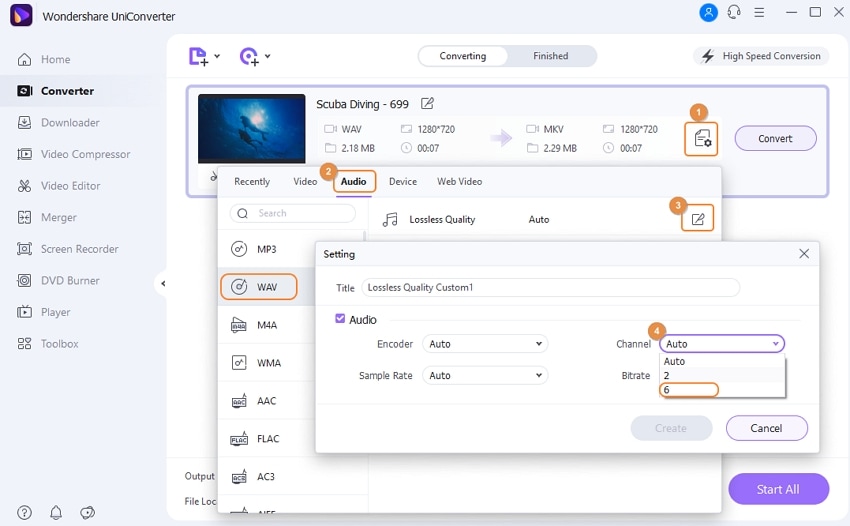Open the Recently tab
This screenshot has height=526, width=850.
click(x=252, y=182)
